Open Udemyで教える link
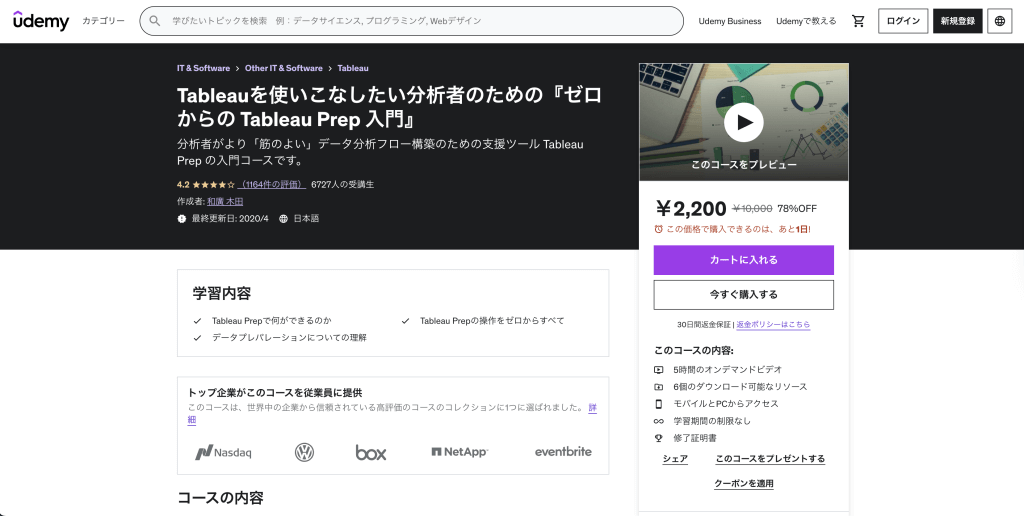The image size is (1024, 516). coord(806,21)
